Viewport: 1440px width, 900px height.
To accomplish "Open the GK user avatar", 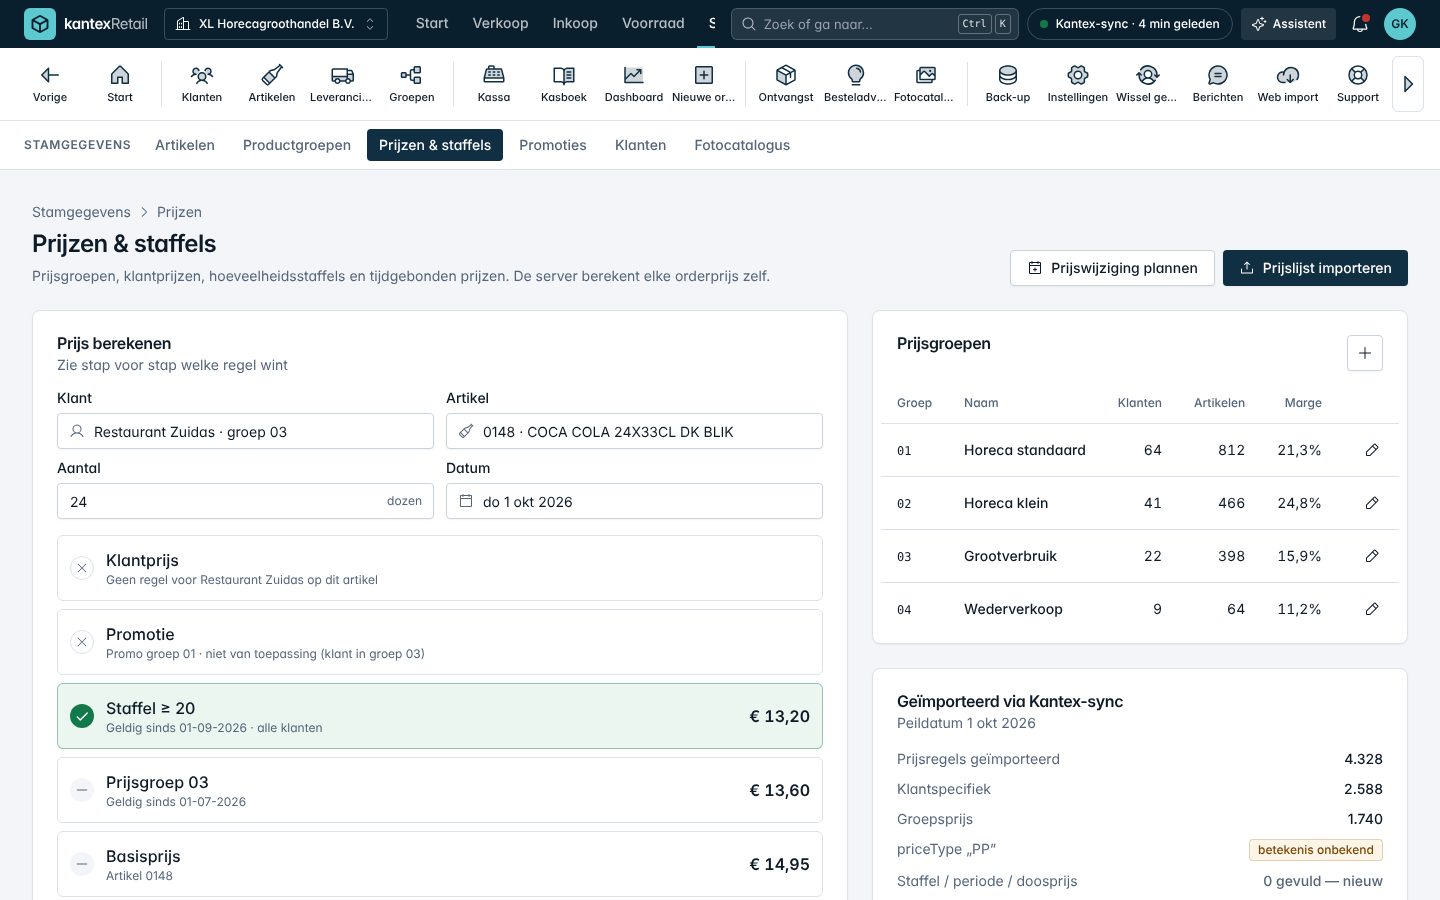I will point(1400,24).
